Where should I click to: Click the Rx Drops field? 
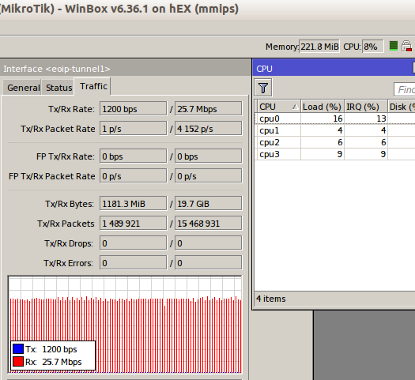tap(208, 243)
